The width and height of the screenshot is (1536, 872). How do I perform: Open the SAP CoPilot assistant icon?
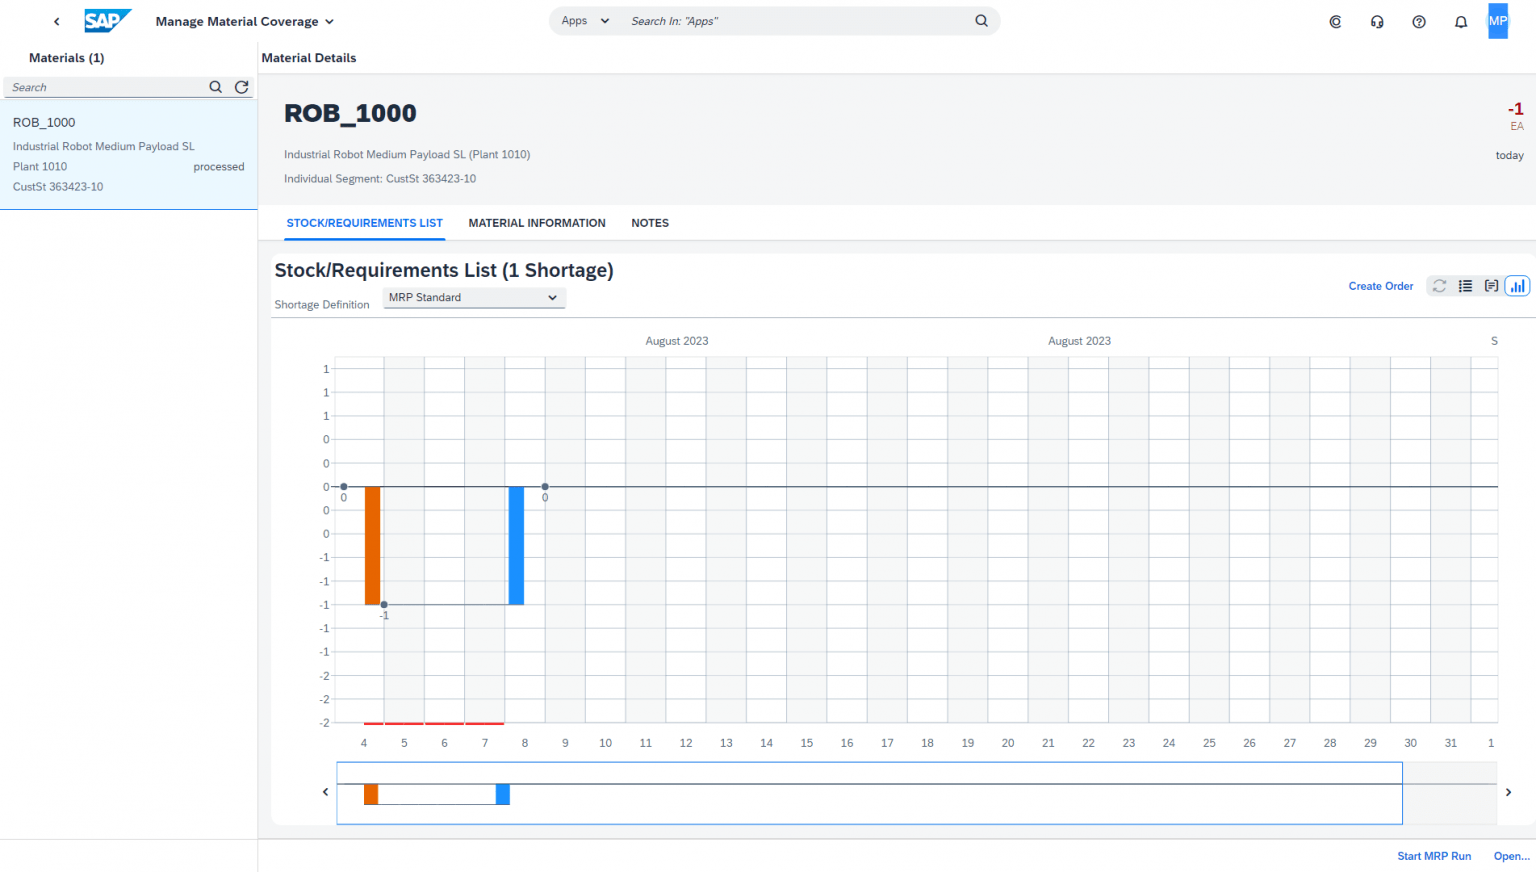click(1335, 21)
